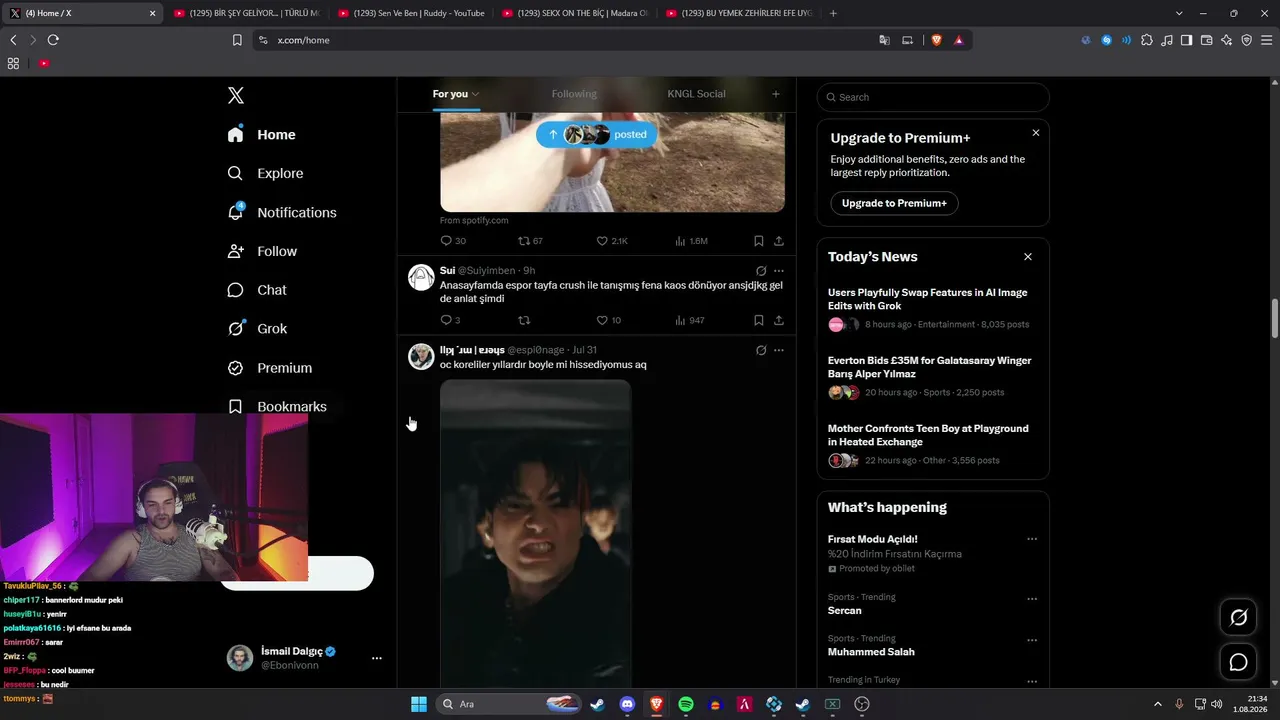This screenshot has width=1280, height=720.
Task: Switch to the Following tab
Action: pyautogui.click(x=574, y=94)
